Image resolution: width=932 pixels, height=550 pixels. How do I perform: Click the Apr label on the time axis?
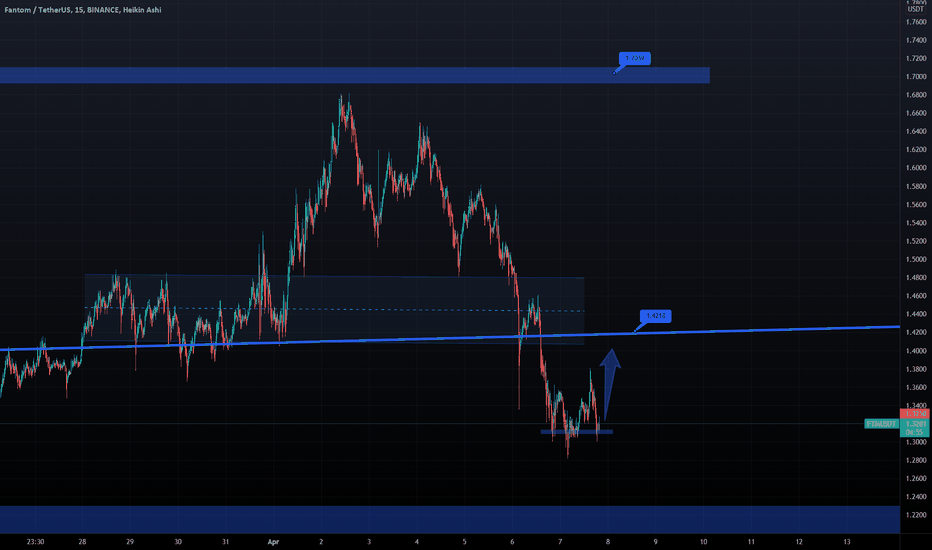[x=273, y=542]
